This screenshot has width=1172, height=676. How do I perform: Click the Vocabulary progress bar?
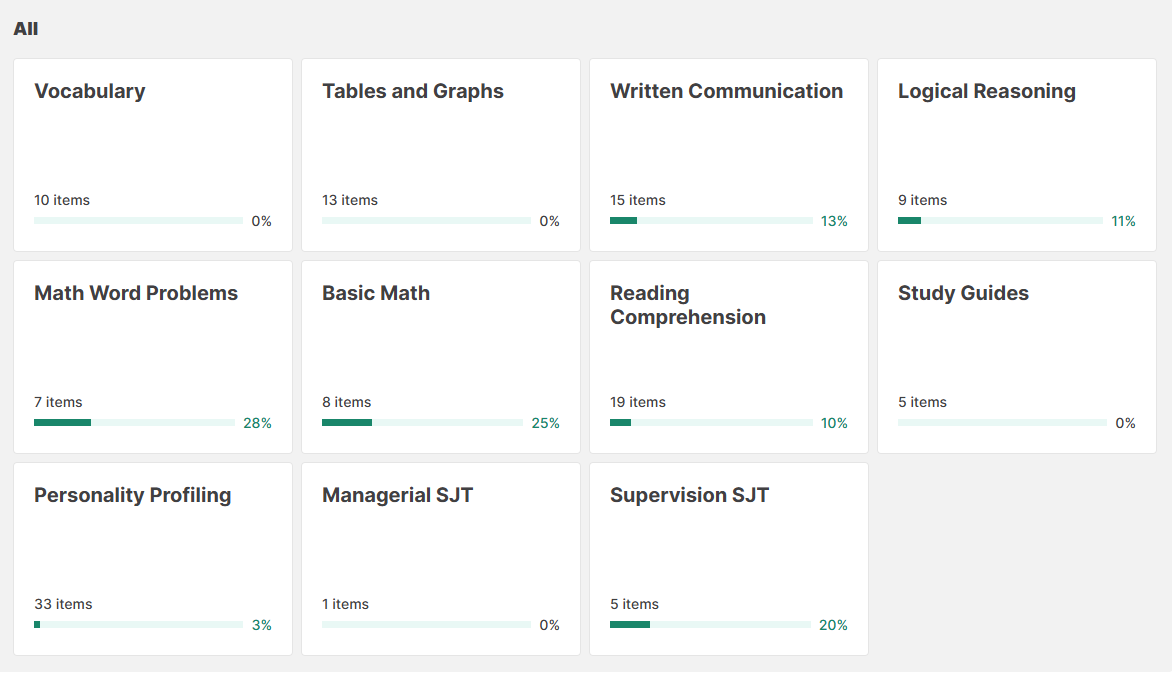(138, 221)
